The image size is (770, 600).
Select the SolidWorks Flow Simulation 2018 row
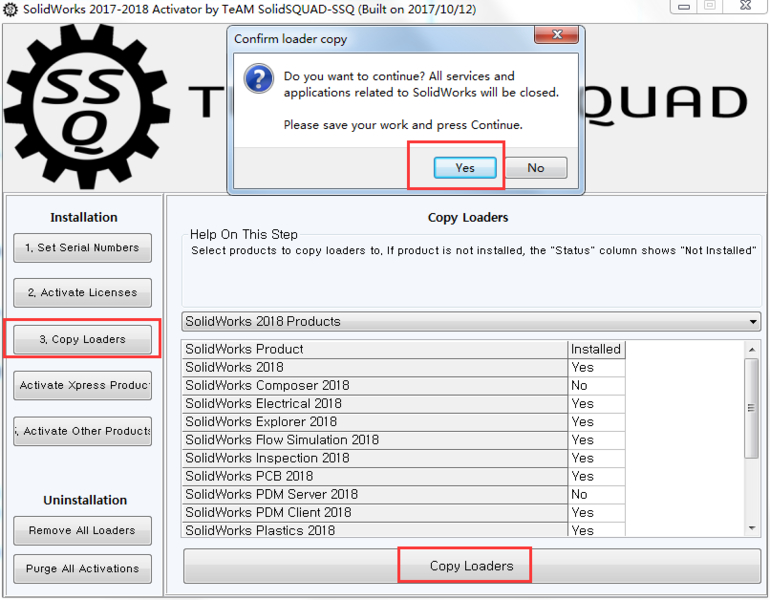(404, 440)
